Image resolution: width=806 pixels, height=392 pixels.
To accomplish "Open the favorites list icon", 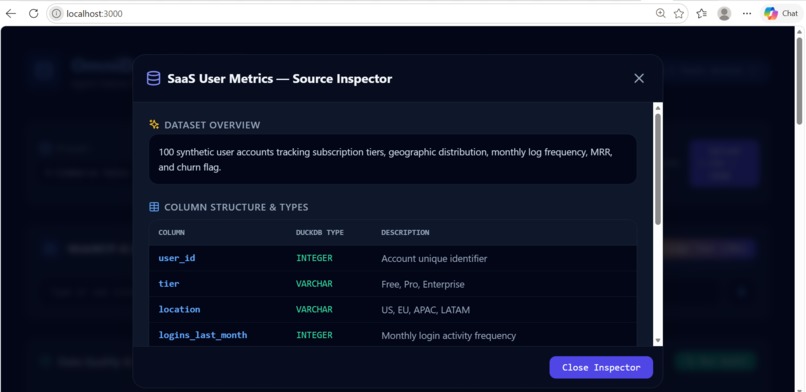I will [702, 14].
